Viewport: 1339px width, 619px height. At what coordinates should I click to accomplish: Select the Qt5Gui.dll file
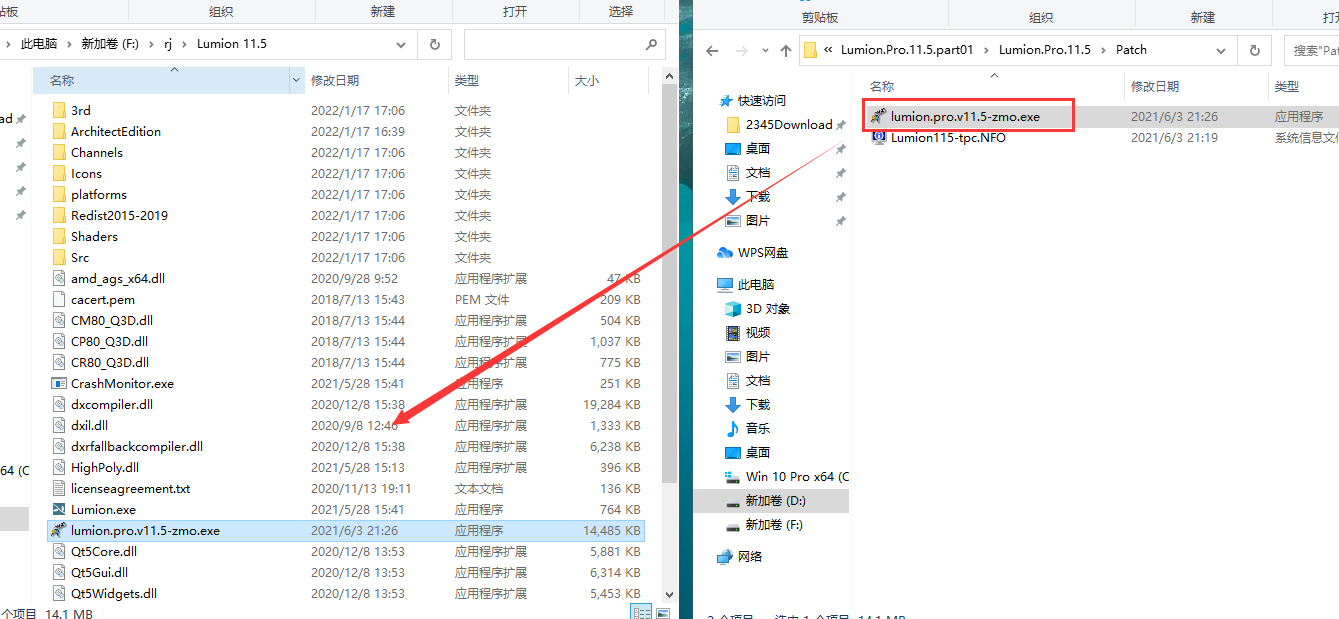pos(99,572)
